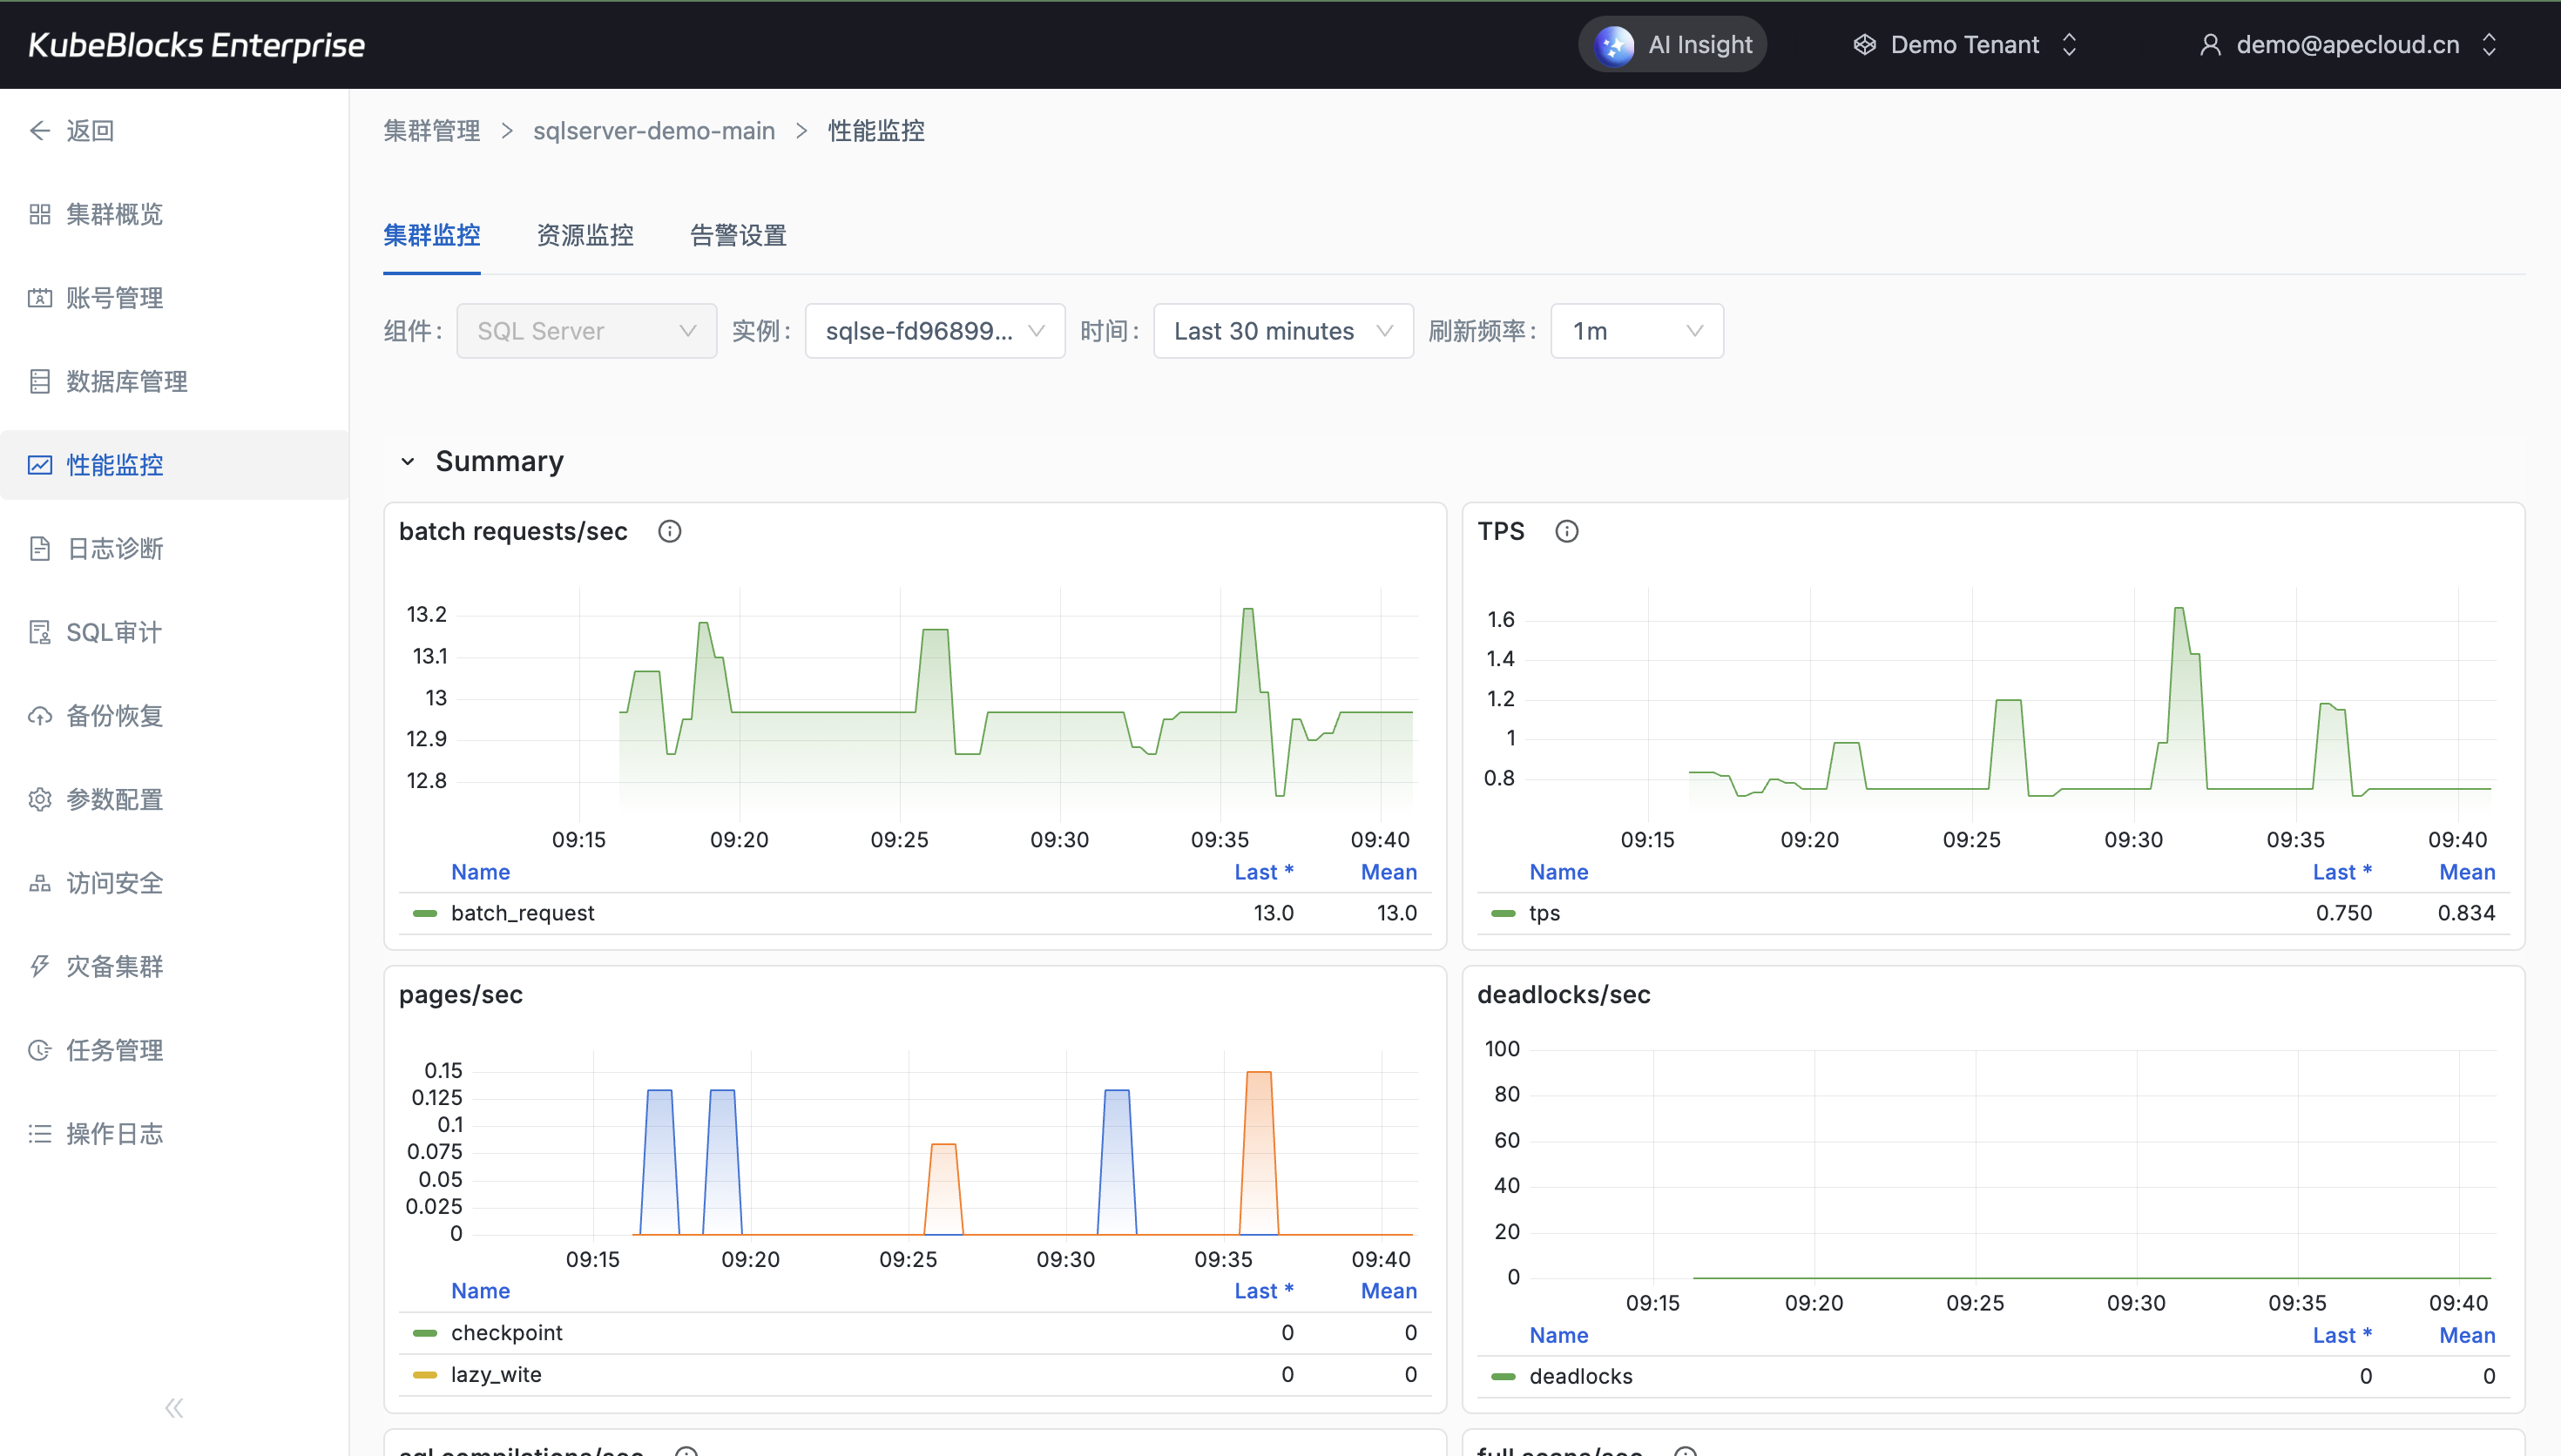
Task: Click the 集群管理 breadcrumb link
Action: click(431, 131)
